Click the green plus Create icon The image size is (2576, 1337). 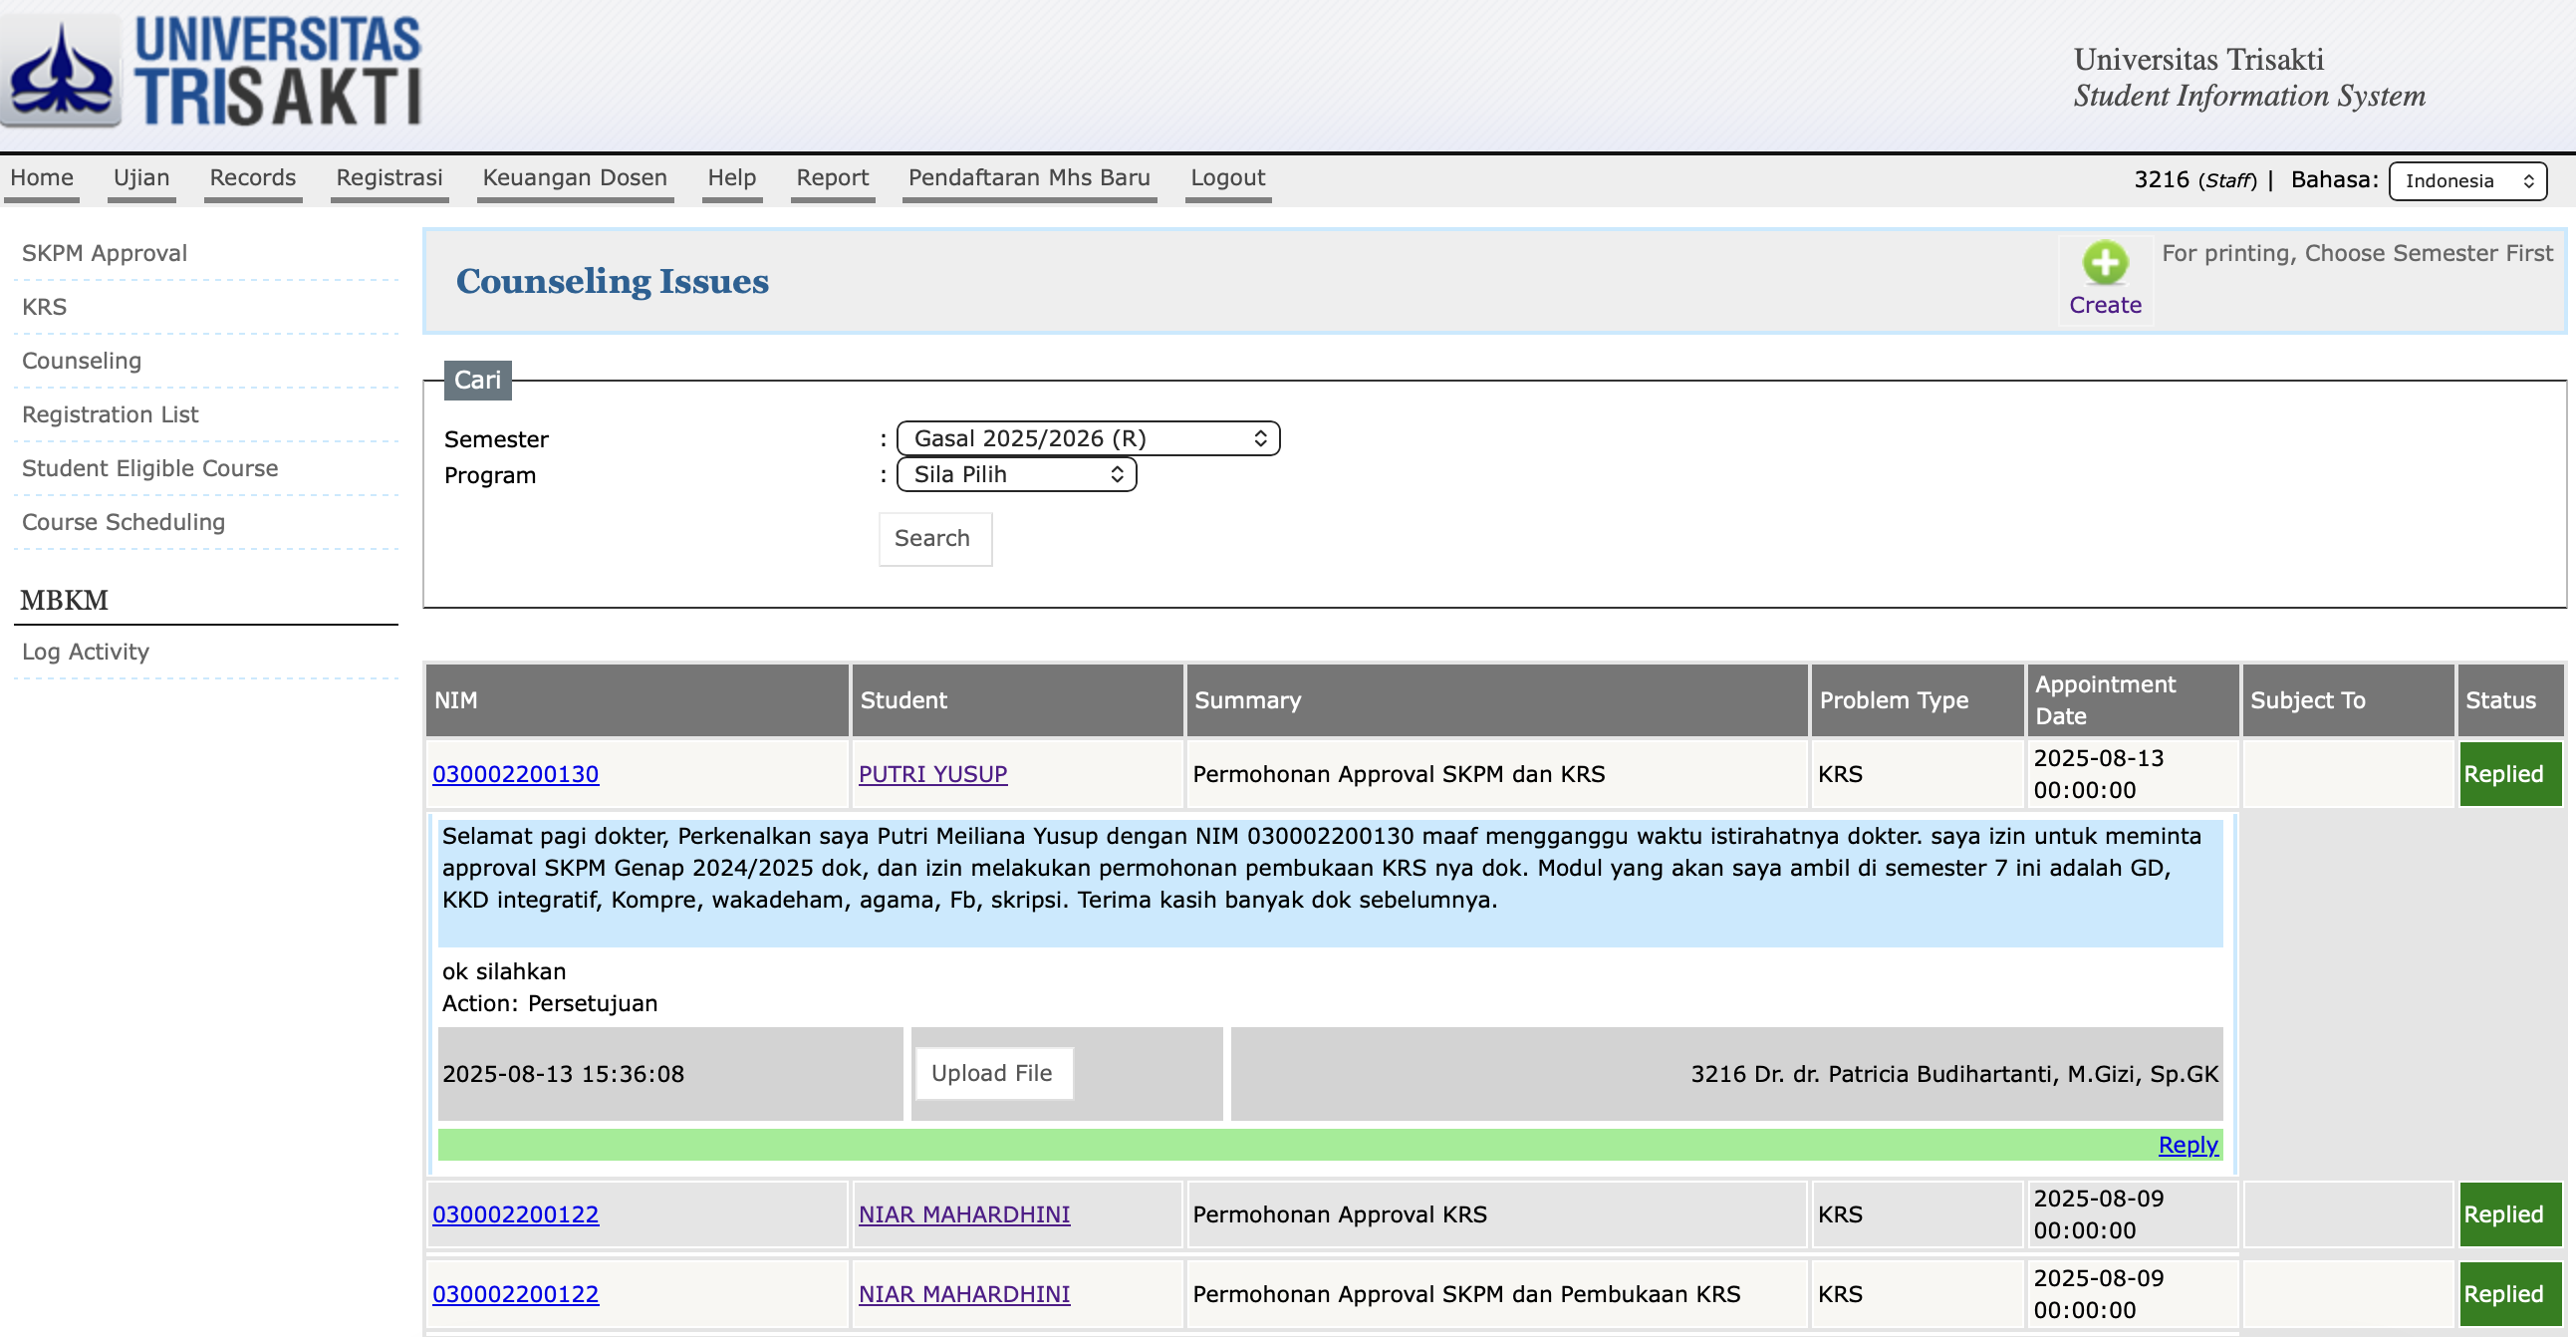2104,264
